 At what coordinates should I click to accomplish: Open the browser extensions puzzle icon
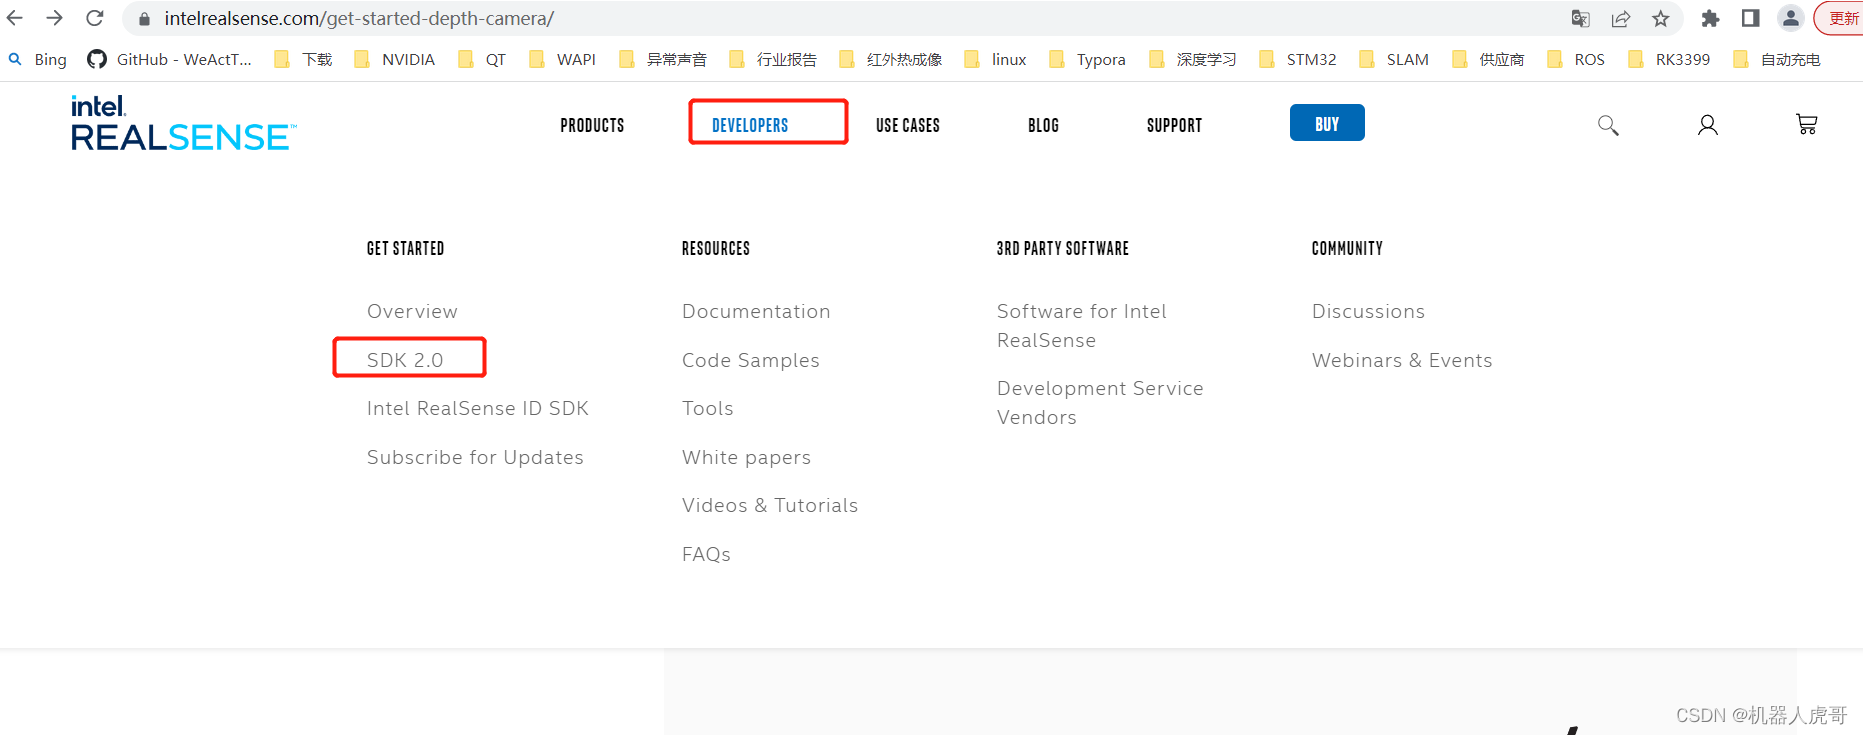pos(1711,18)
